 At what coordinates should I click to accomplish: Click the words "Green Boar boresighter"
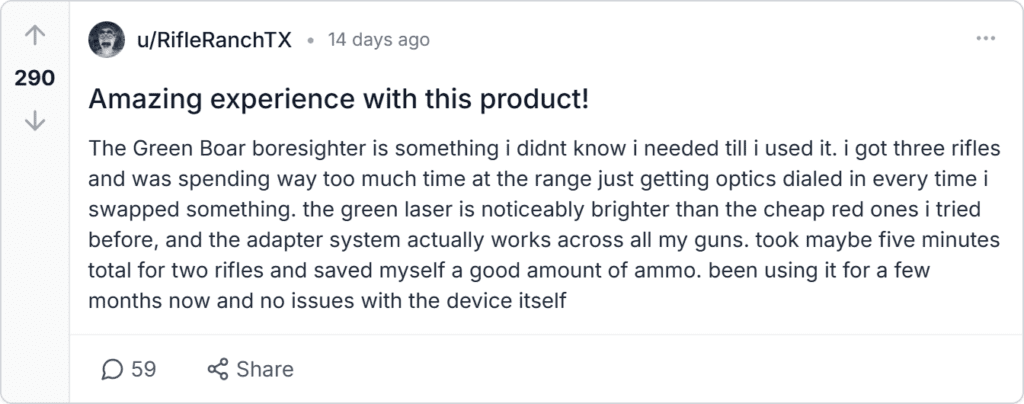(x=228, y=149)
